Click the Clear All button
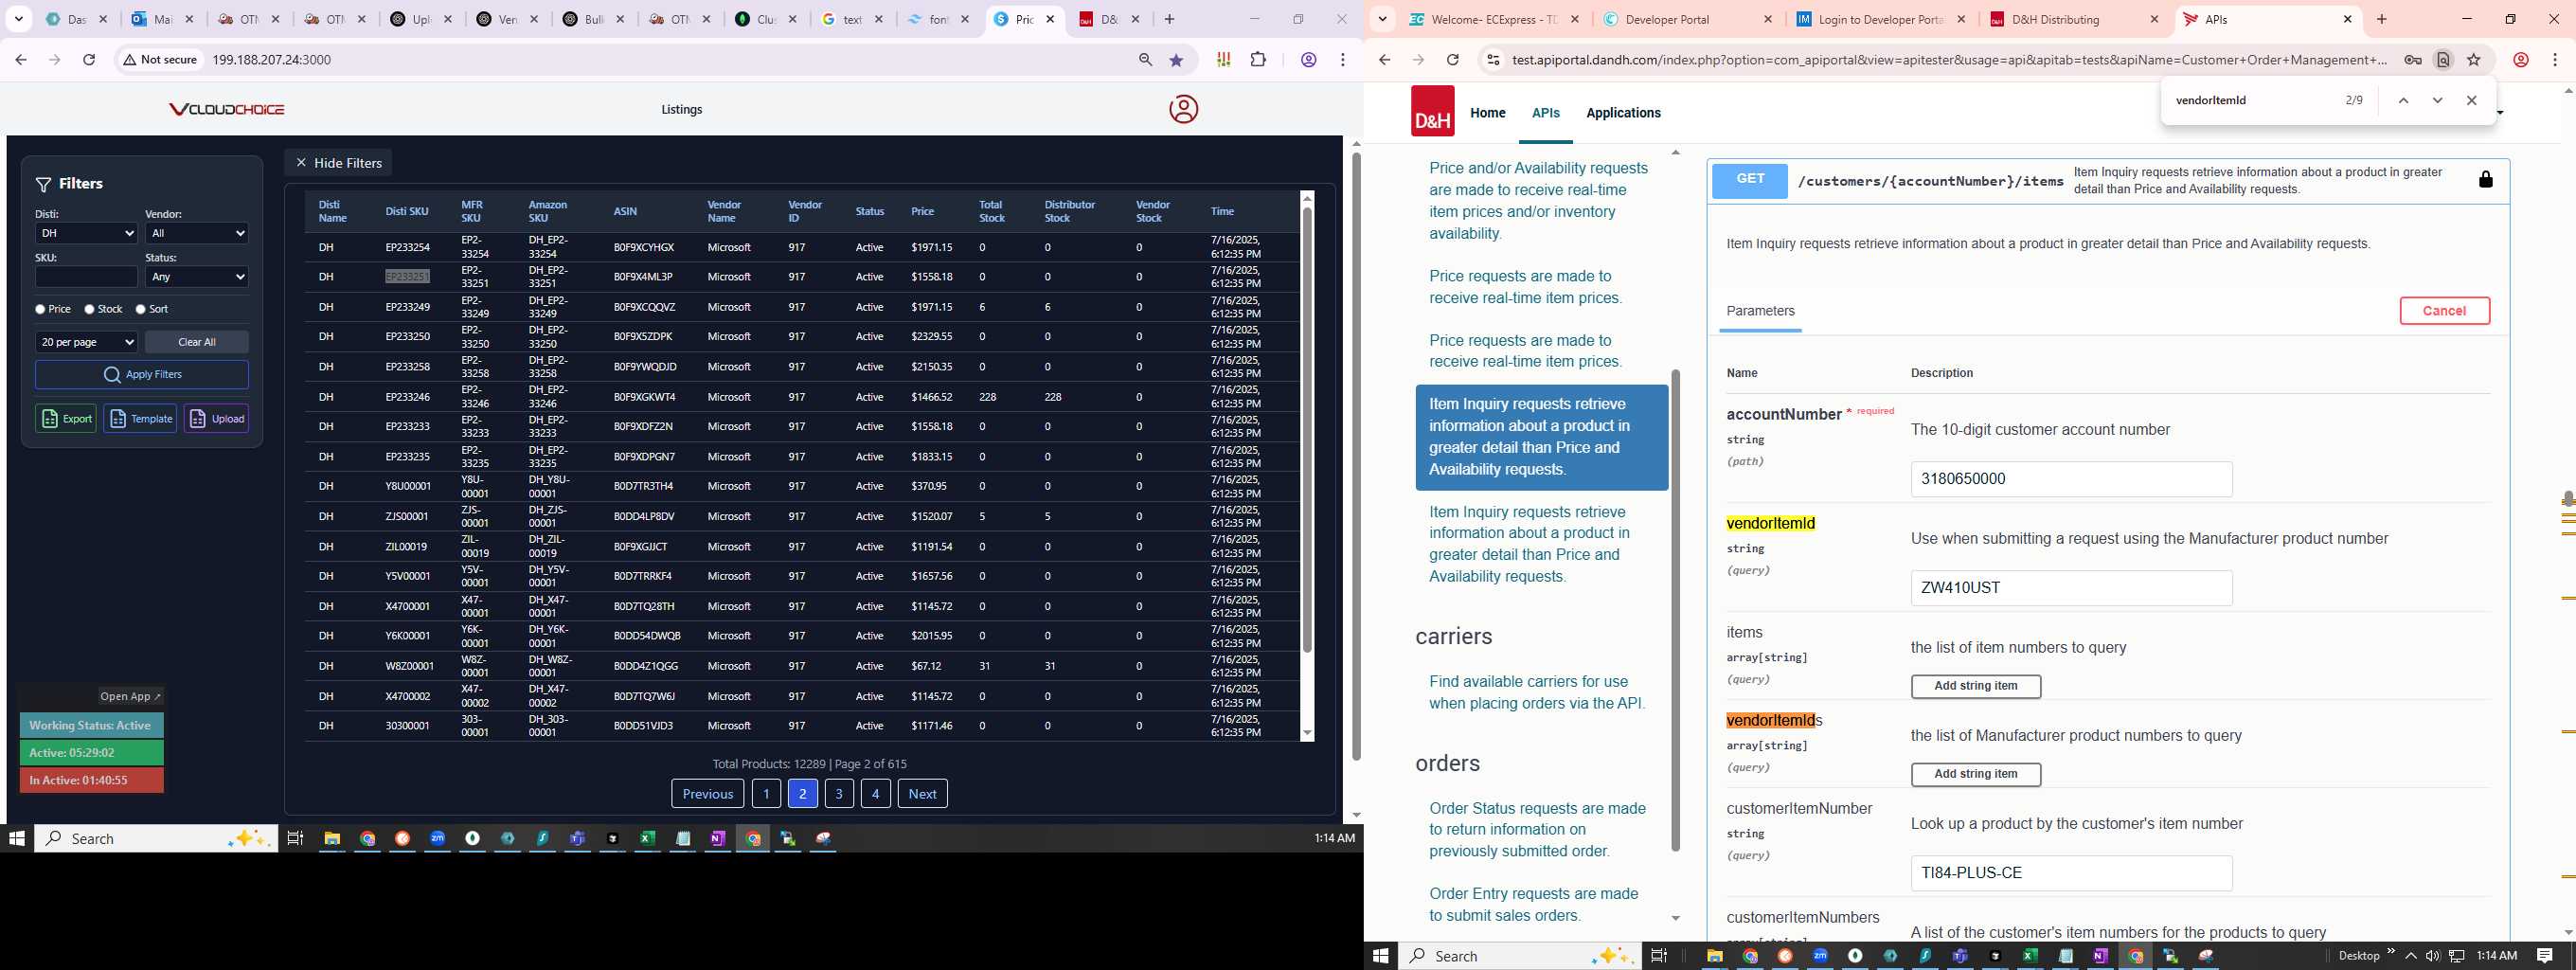 (197, 342)
